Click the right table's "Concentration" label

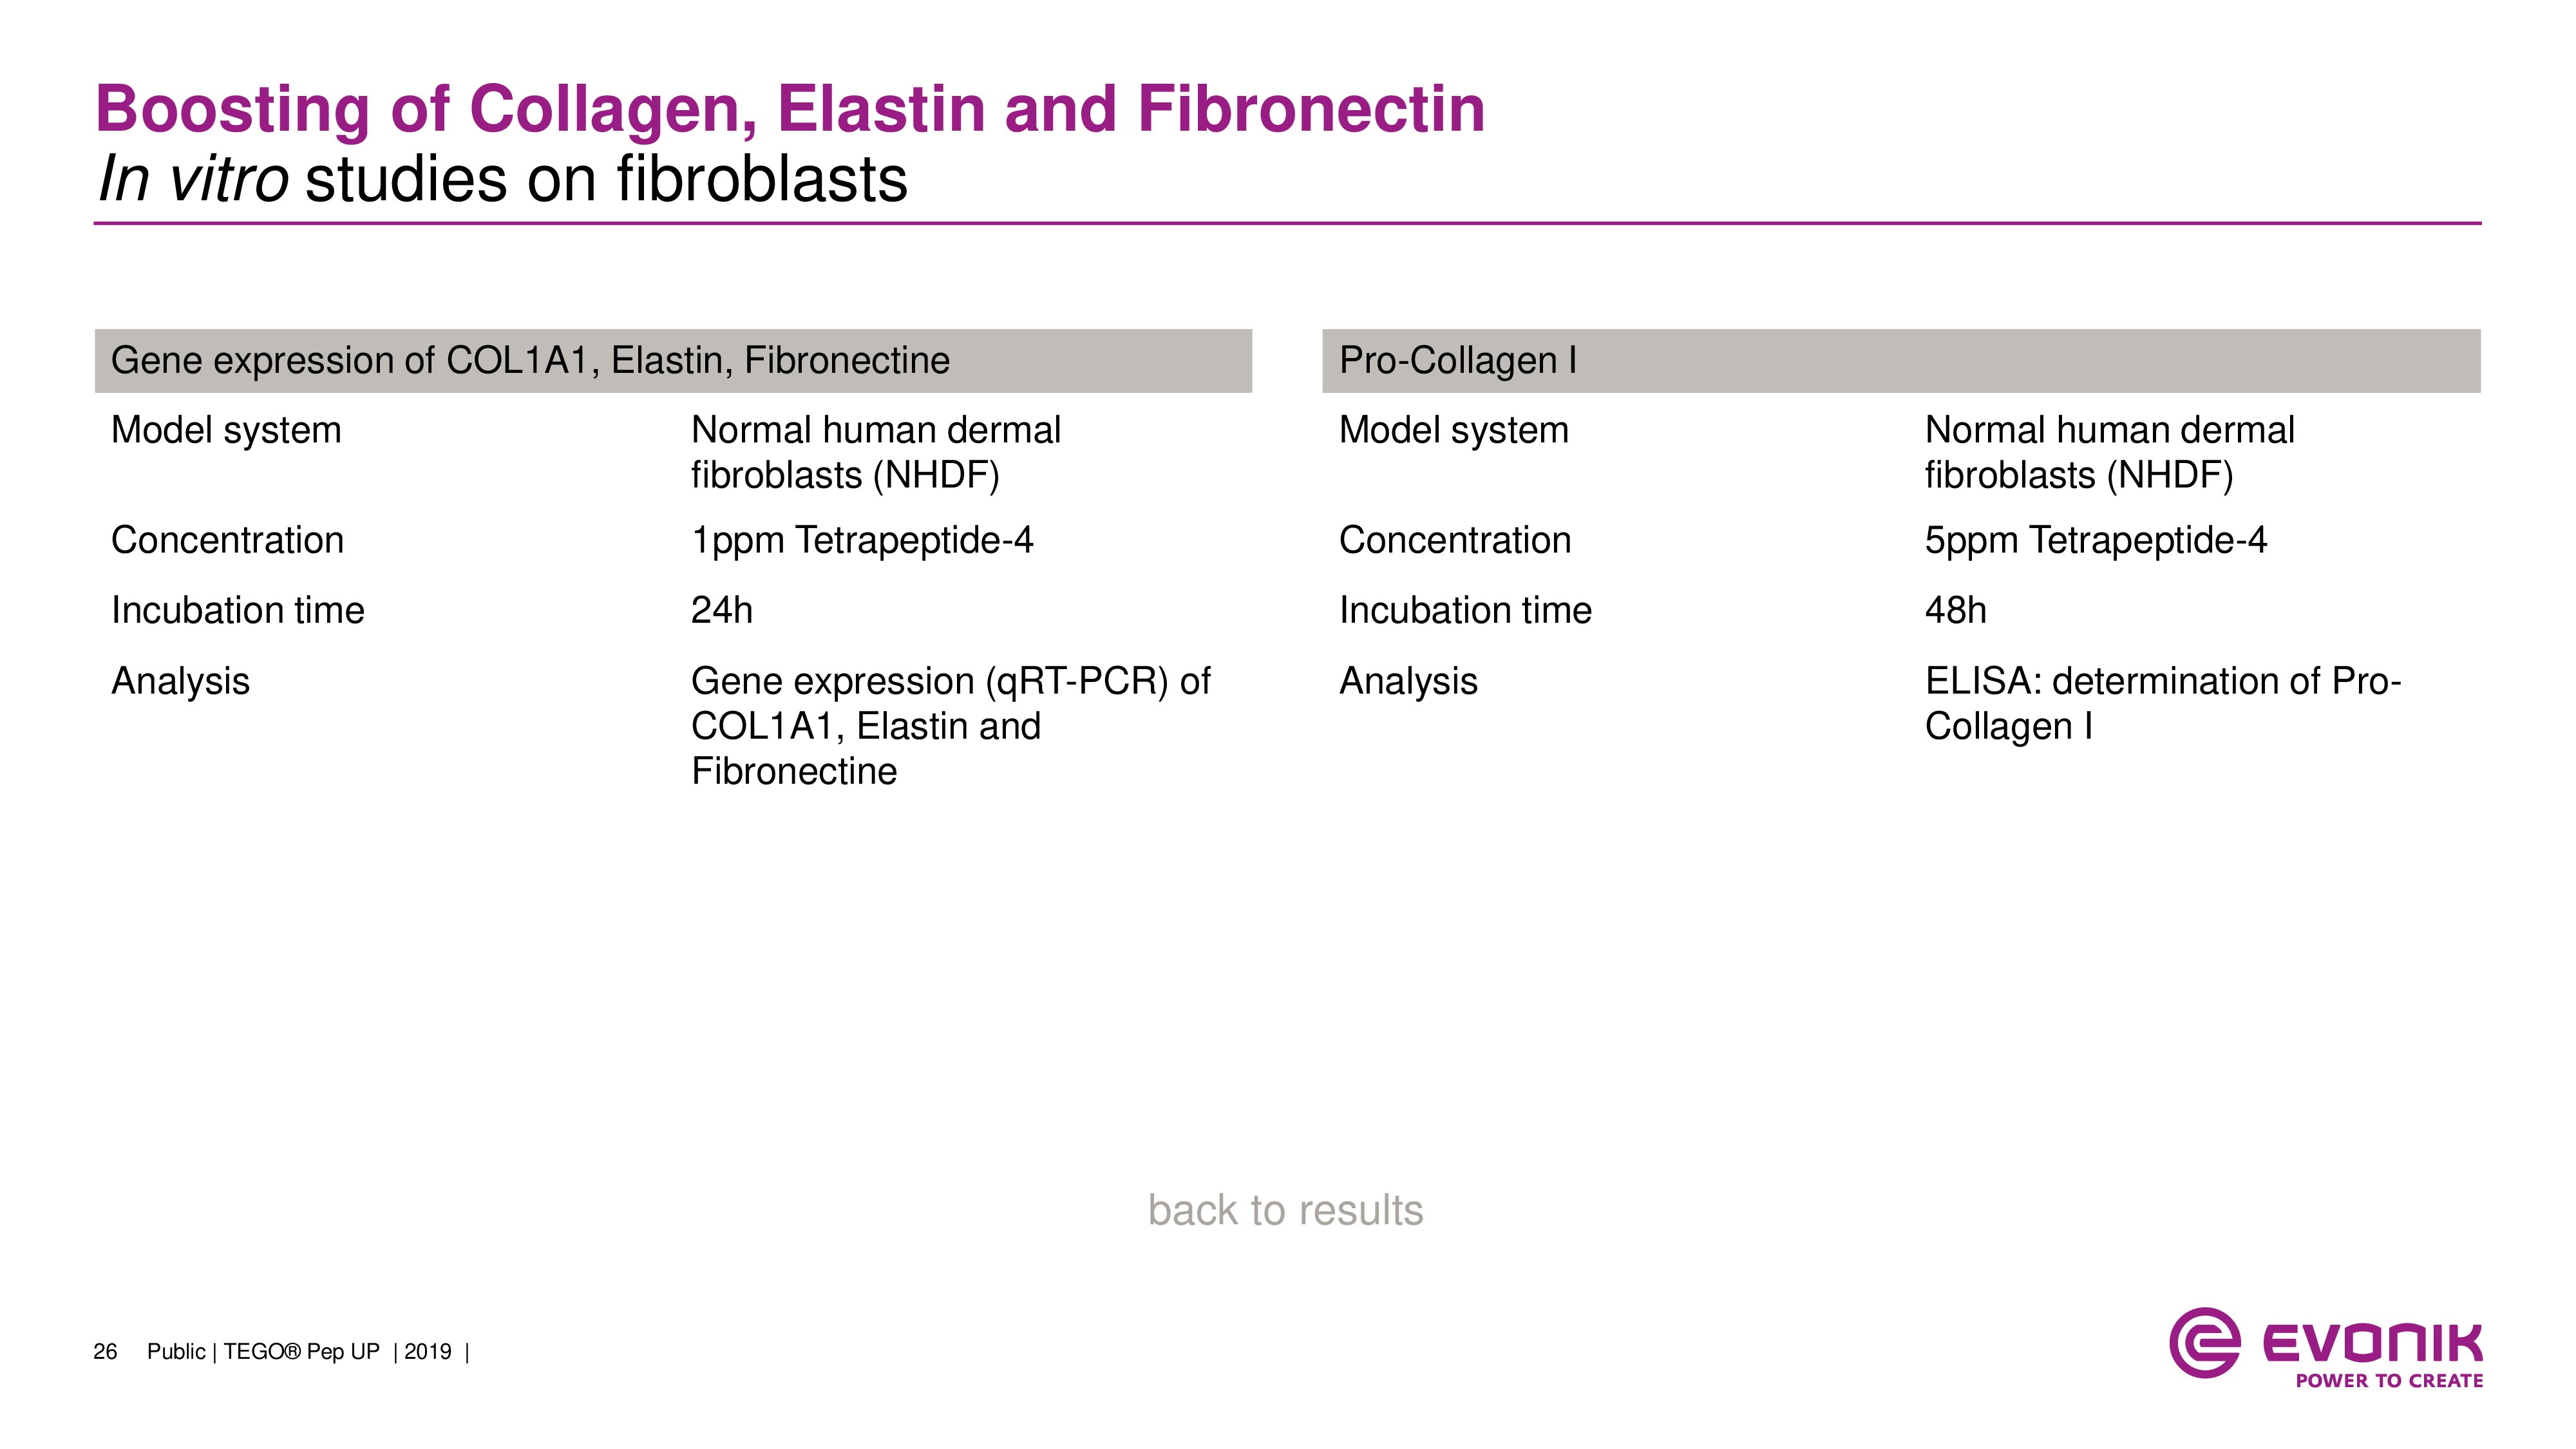pyautogui.click(x=1455, y=540)
